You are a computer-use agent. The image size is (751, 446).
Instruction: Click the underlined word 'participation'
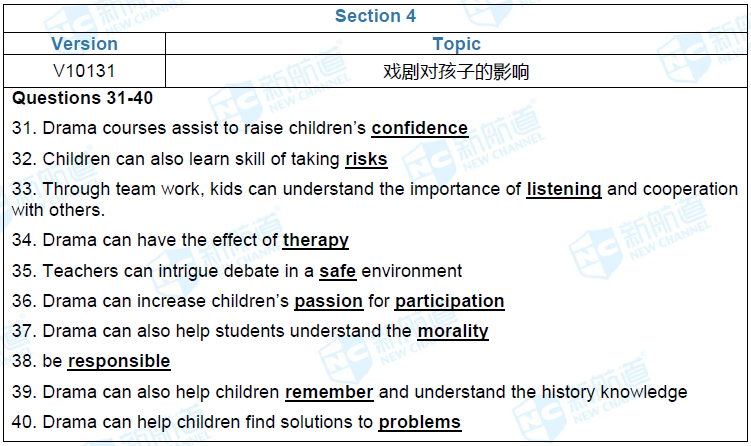pyautogui.click(x=449, y=301)
